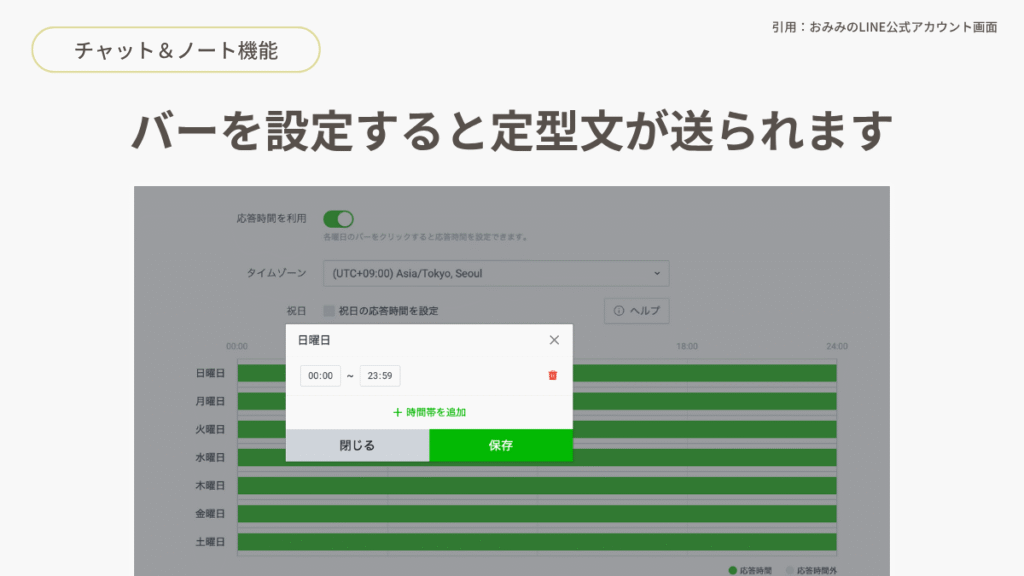This screenshot has height=576, width=1024.
Task: Select the 00:00 start time field
Action: pos(320,376)
